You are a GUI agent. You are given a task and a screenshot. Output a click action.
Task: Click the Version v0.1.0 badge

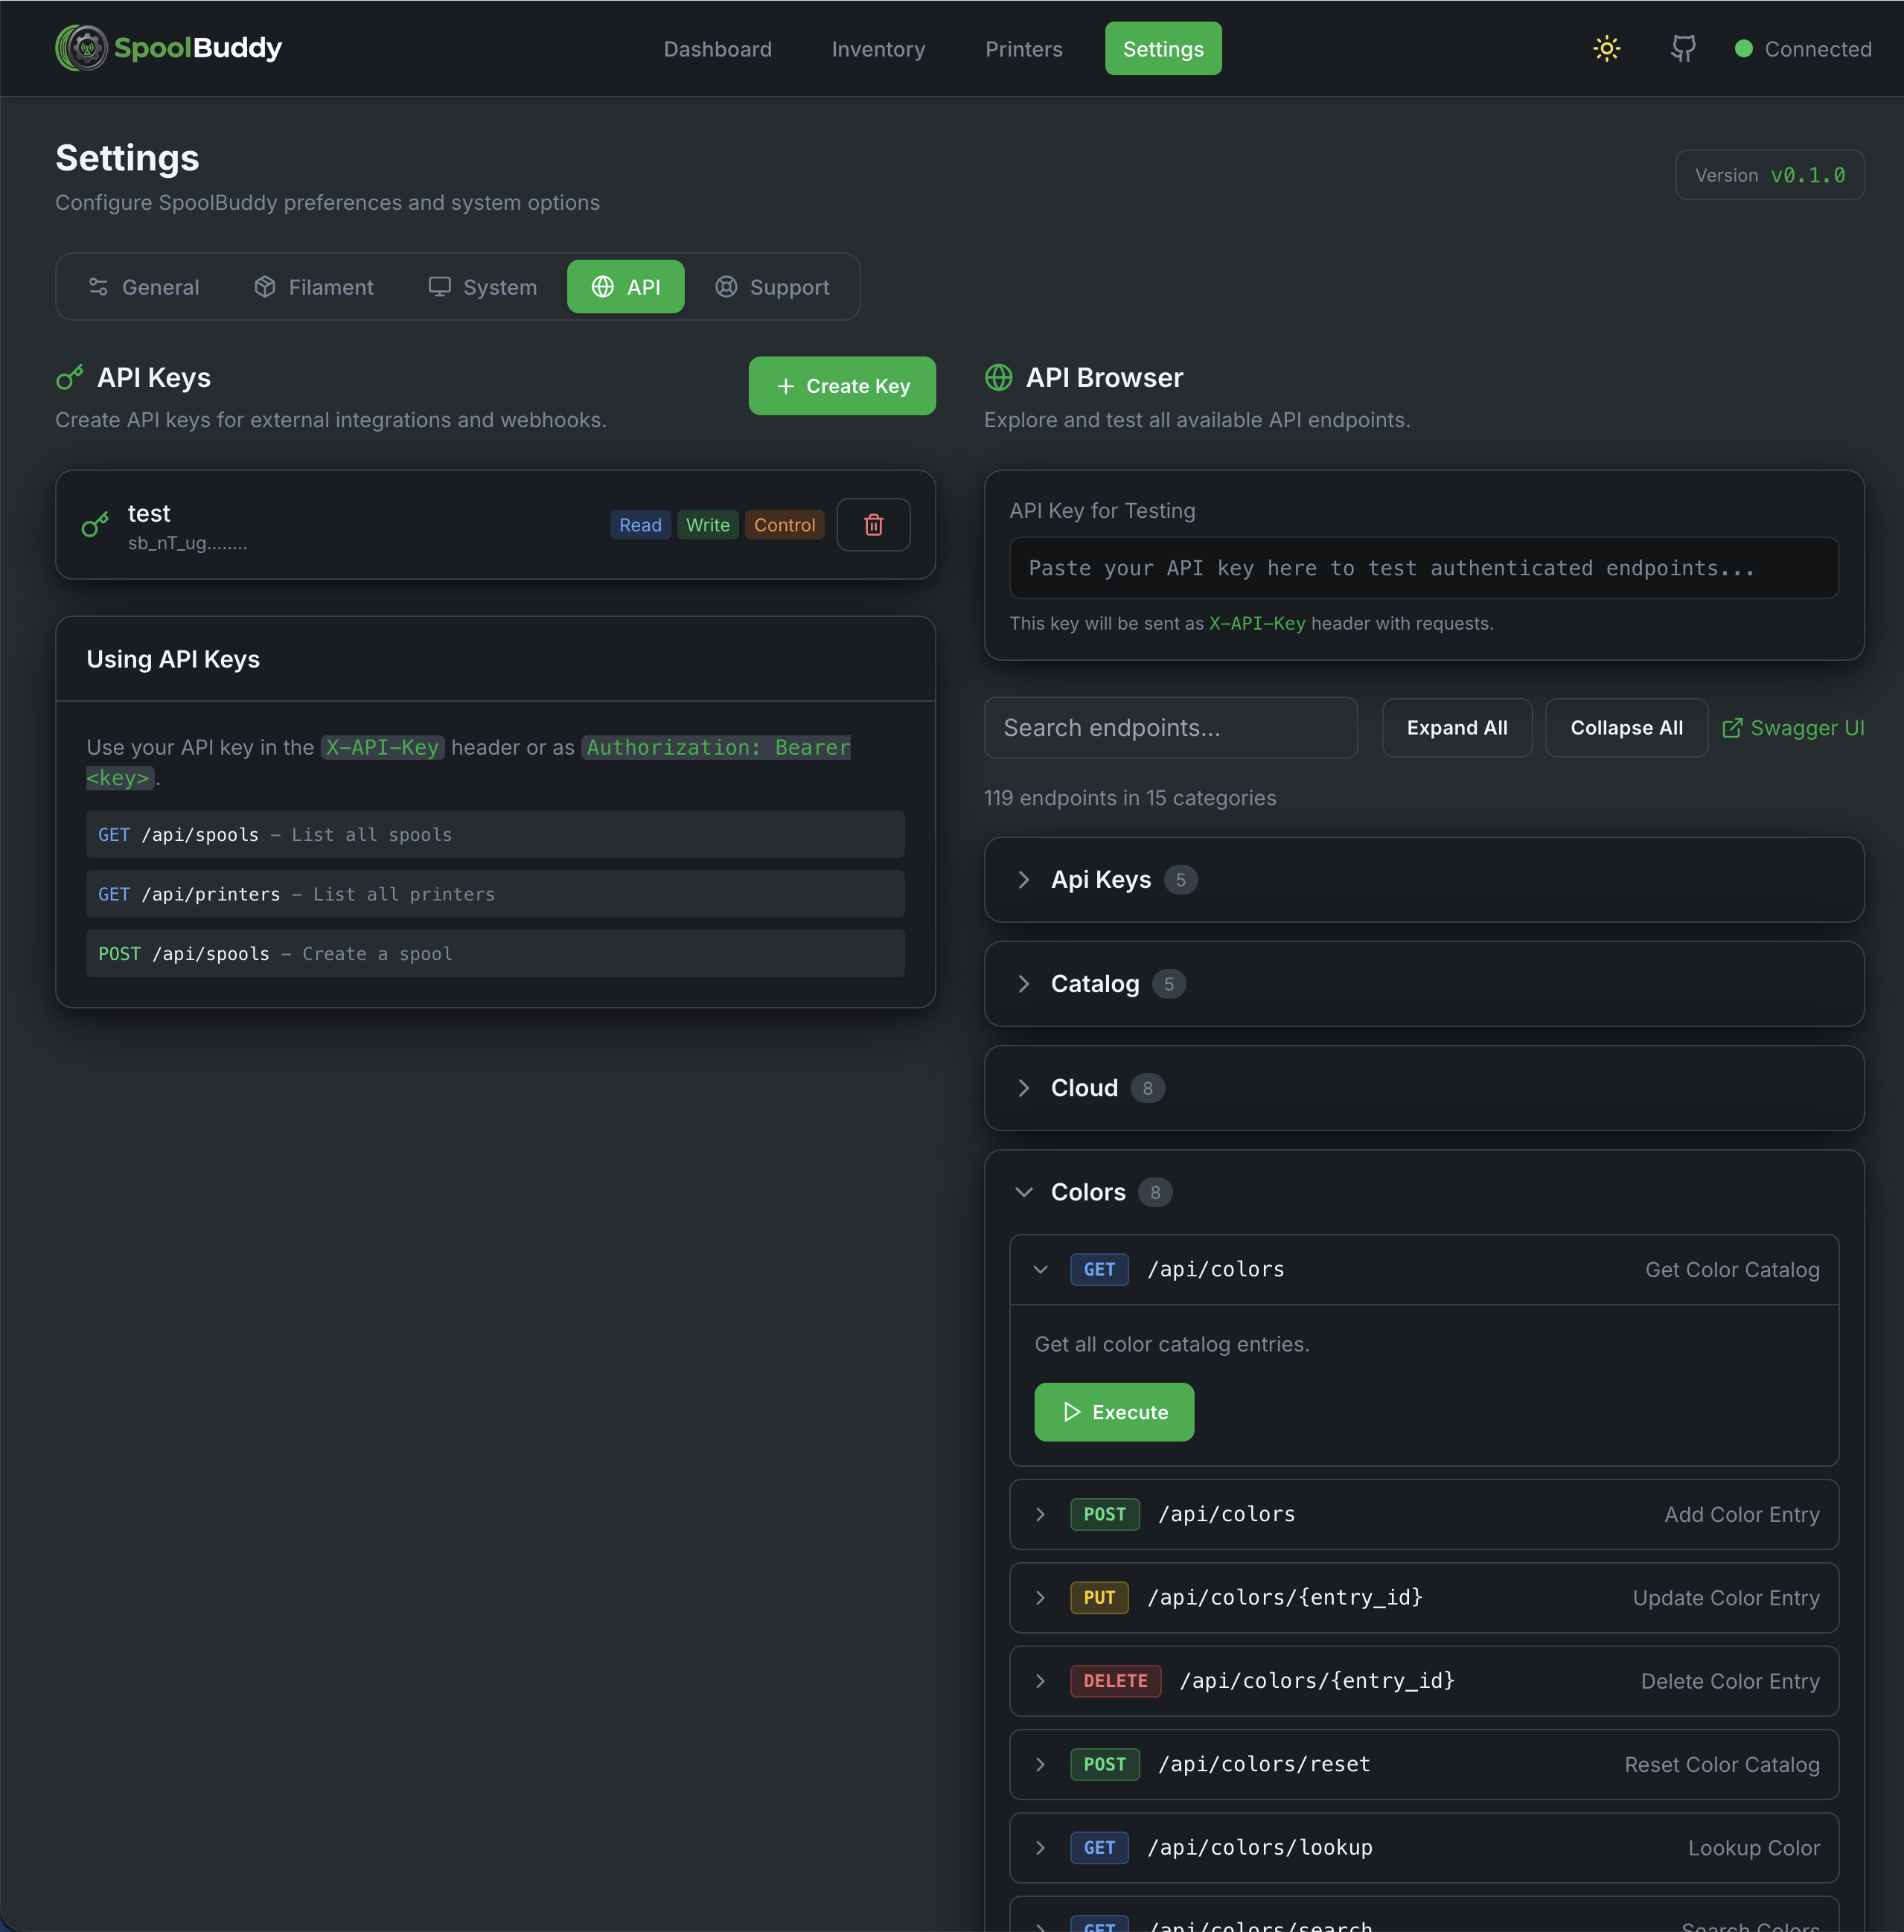[x=1769, y=174]
